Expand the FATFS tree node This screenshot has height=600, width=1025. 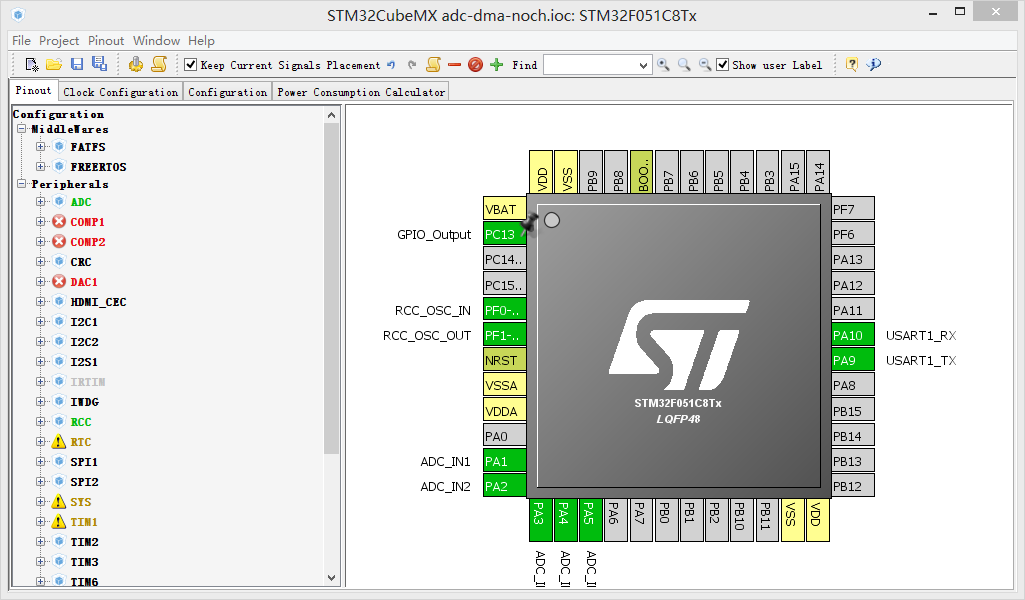(41, 146)
